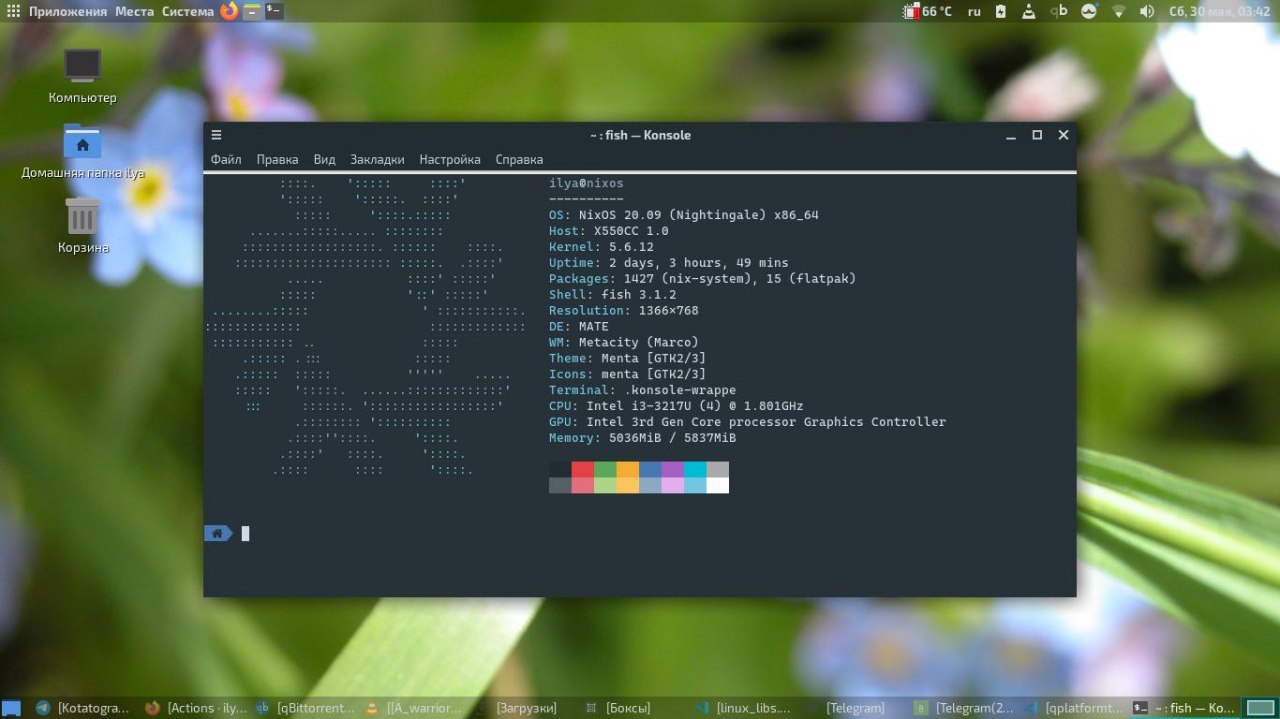The width and height of the screenshot is (1280, 719).
Task: Switch to the A_warrior taskbar window
Action: pyautogui.click(x=414, y=708)
